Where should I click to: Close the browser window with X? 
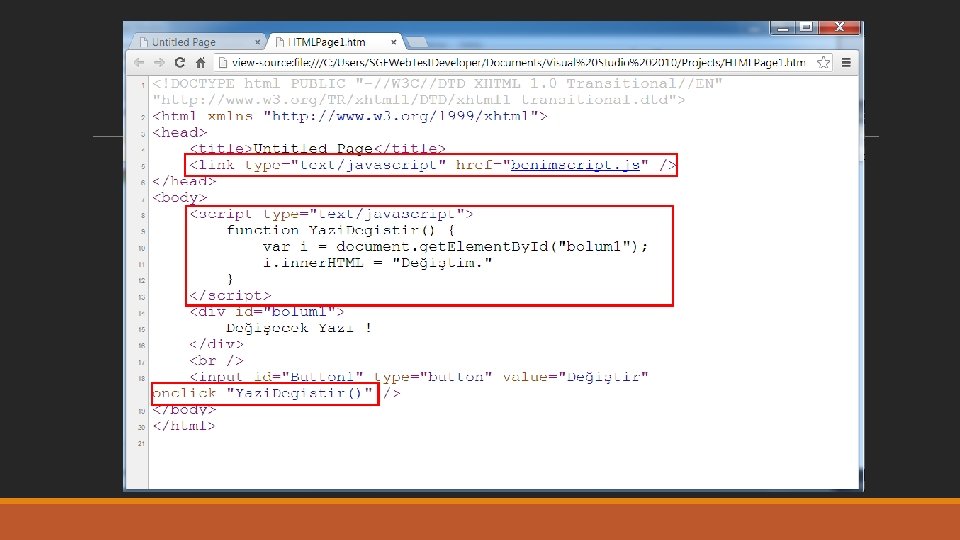(x=839, y=28)
